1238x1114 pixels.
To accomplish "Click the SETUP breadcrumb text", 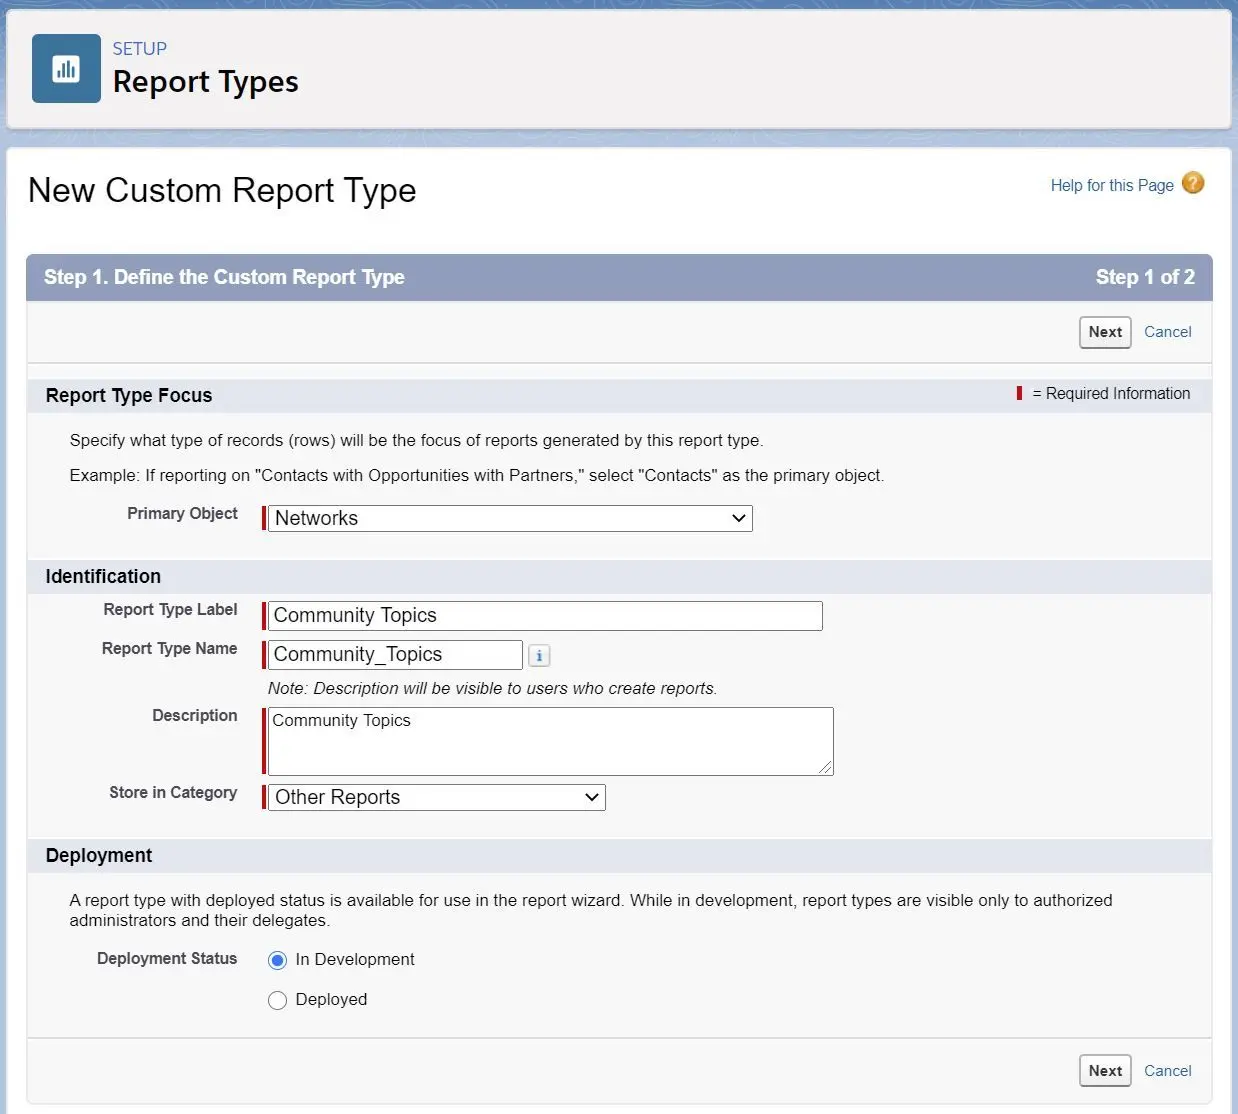I will click(140, 49).
